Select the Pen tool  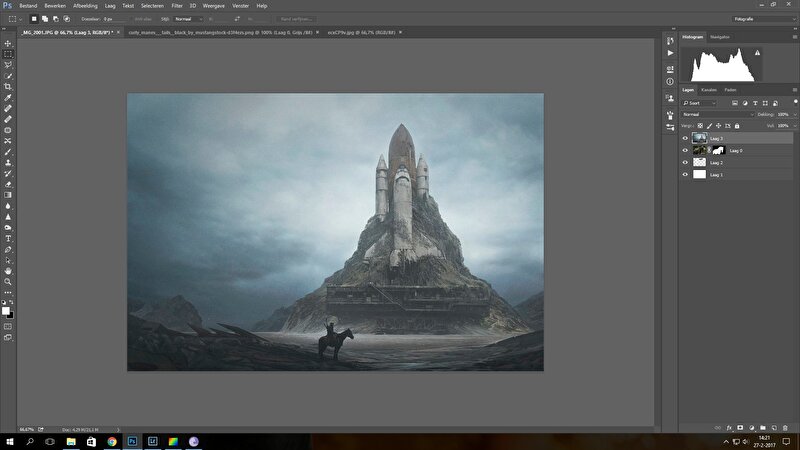pyautogui.click(x=8, y=249)
